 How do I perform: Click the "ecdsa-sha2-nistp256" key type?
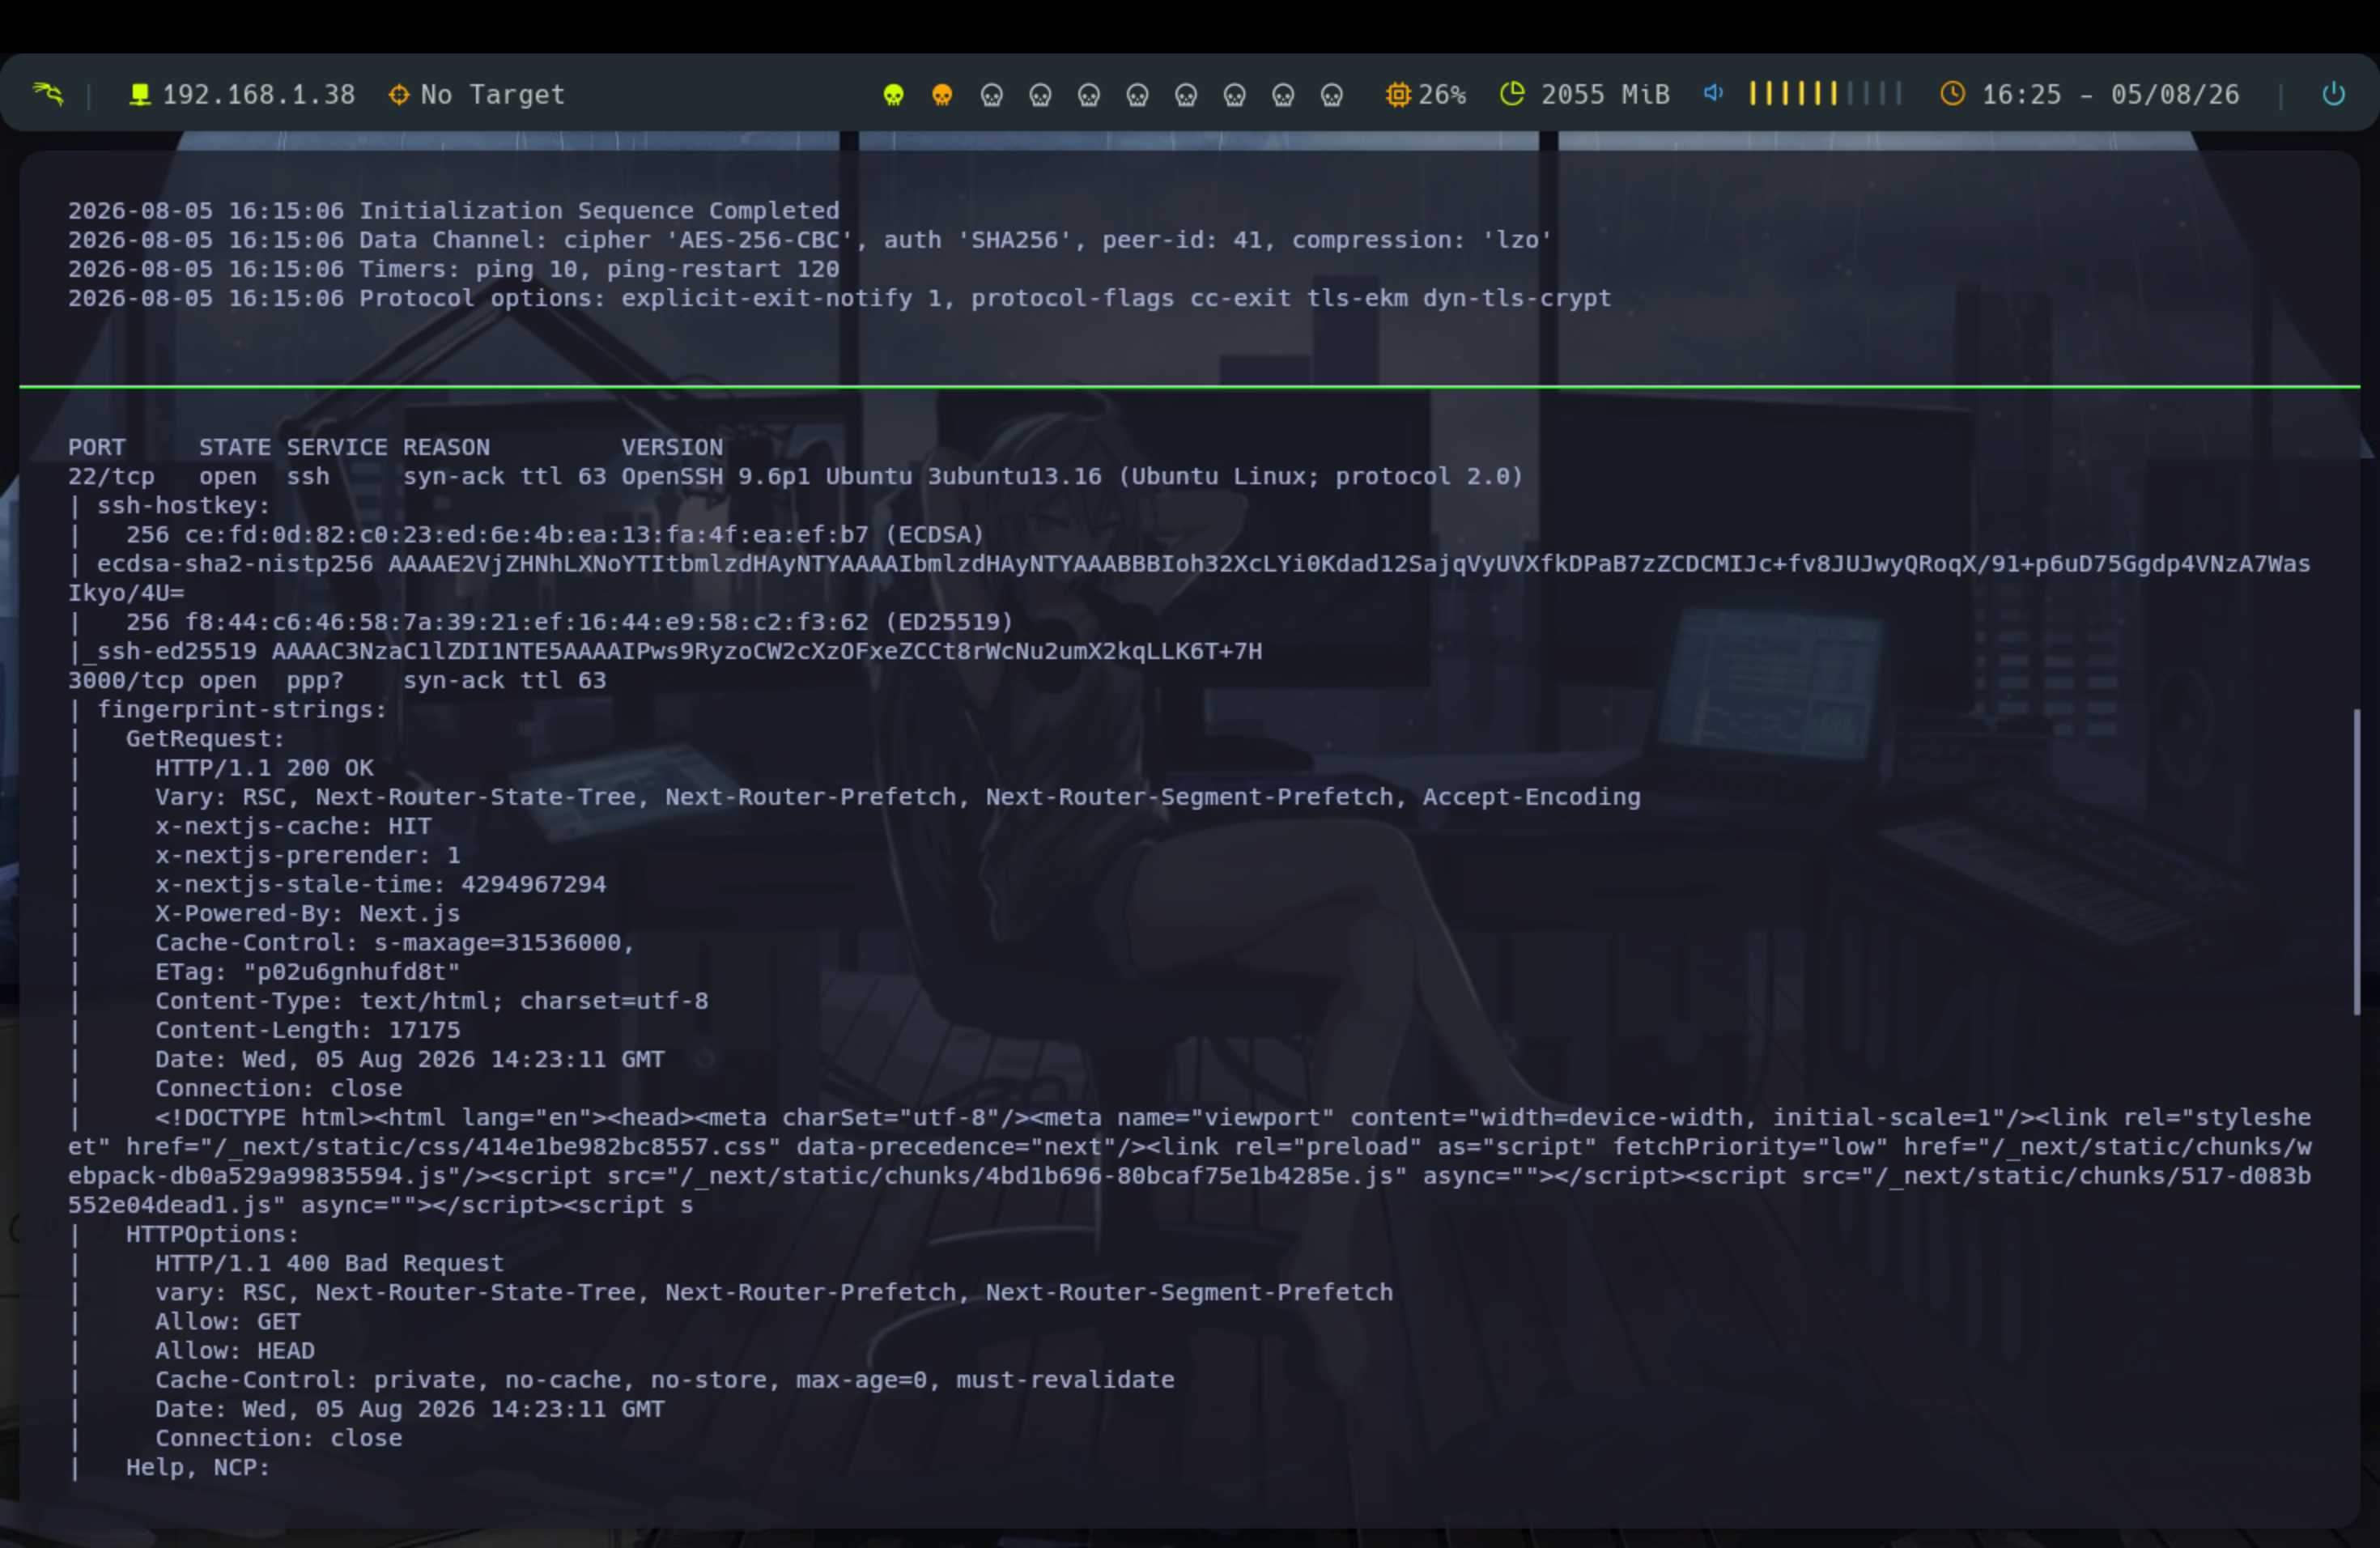(x=235, y=563)
